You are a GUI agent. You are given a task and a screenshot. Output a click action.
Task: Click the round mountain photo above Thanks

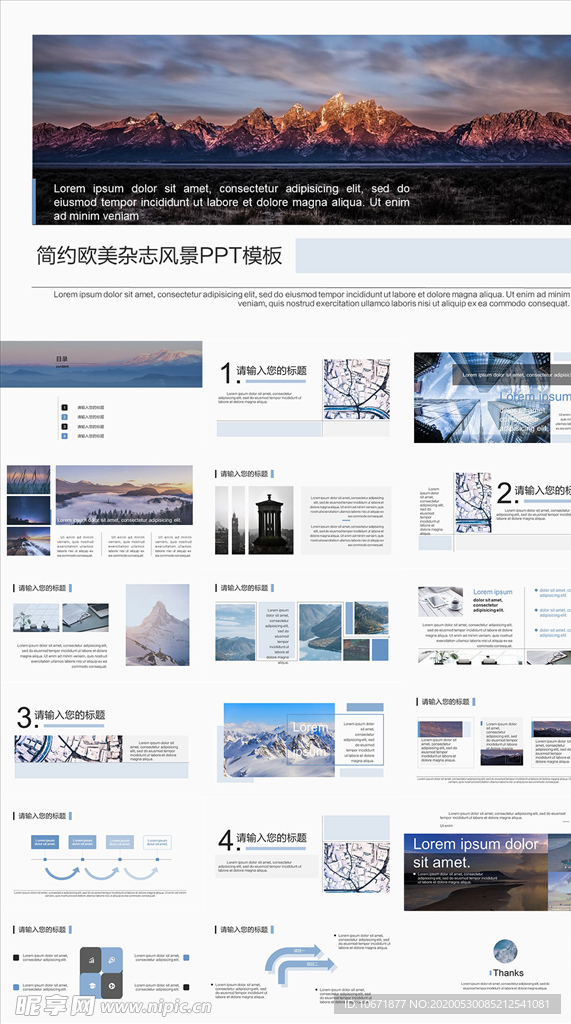click(506, 952)
